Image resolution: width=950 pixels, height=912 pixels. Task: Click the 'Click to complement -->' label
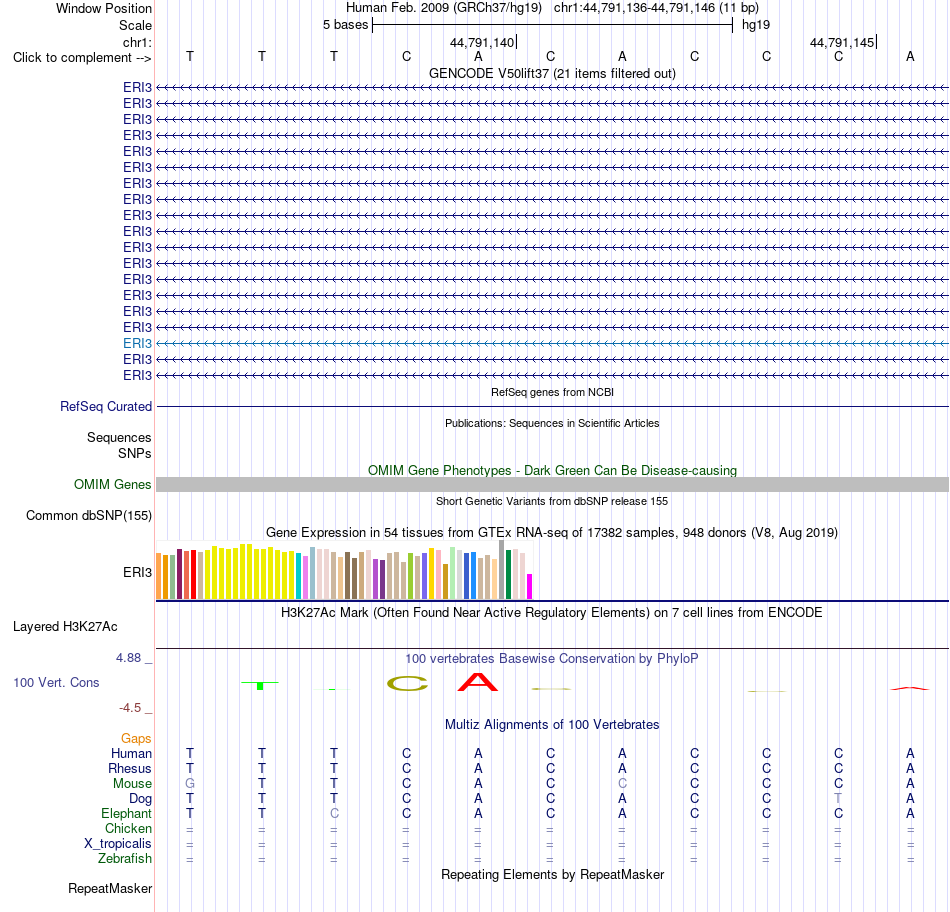pos(82,58)
